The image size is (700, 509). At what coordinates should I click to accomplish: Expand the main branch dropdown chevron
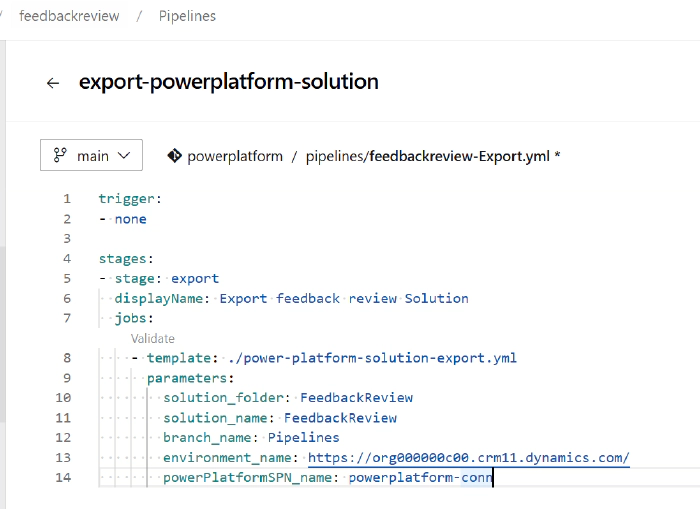[124, 156]
